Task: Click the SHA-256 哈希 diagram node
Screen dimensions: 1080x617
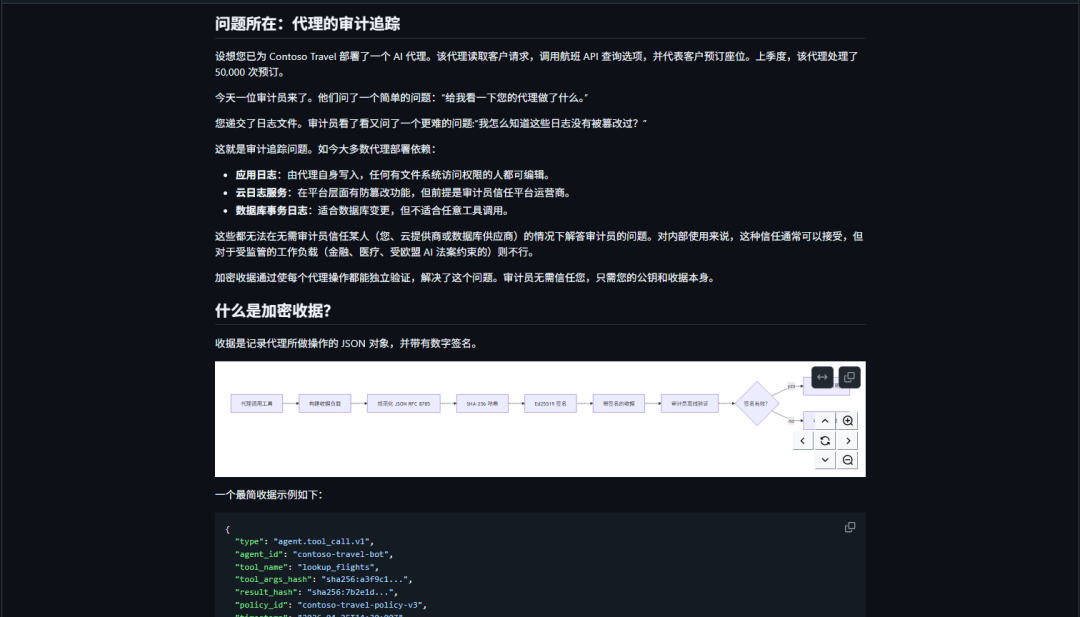Action: [x=482, y=404]
